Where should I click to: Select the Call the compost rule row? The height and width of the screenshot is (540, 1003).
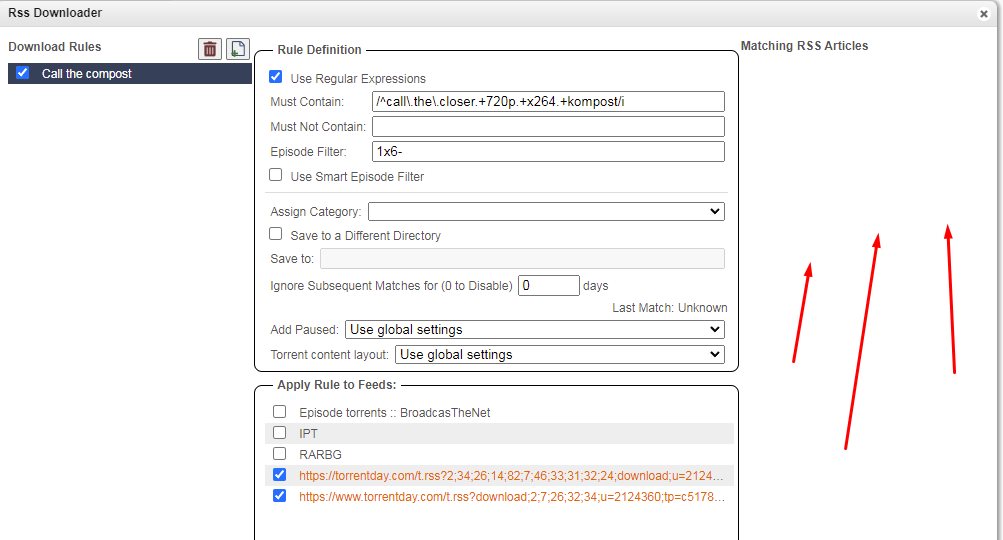point(130,74)
